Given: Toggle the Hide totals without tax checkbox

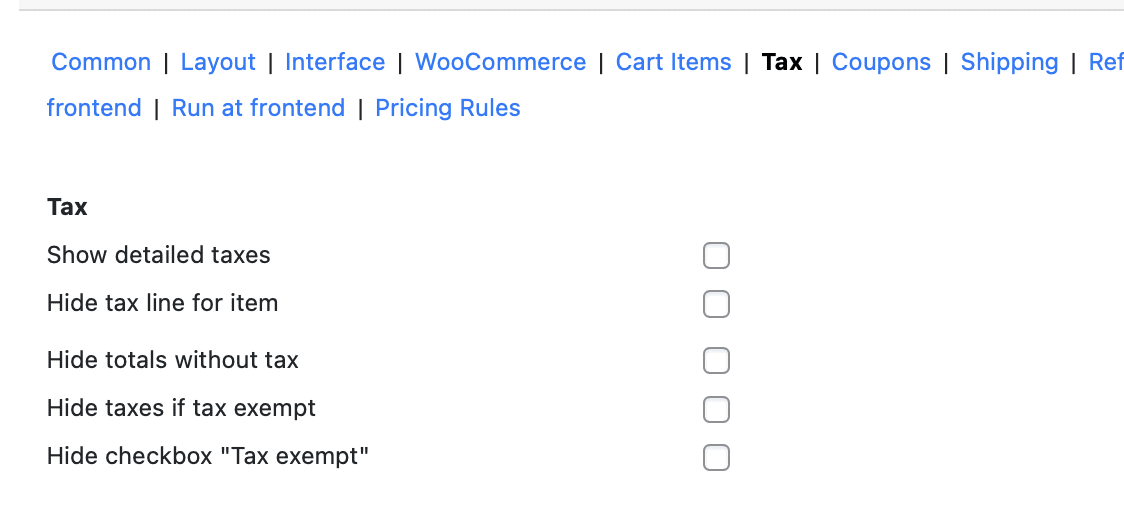Looking at the screenshot, I should pos(716,360).
